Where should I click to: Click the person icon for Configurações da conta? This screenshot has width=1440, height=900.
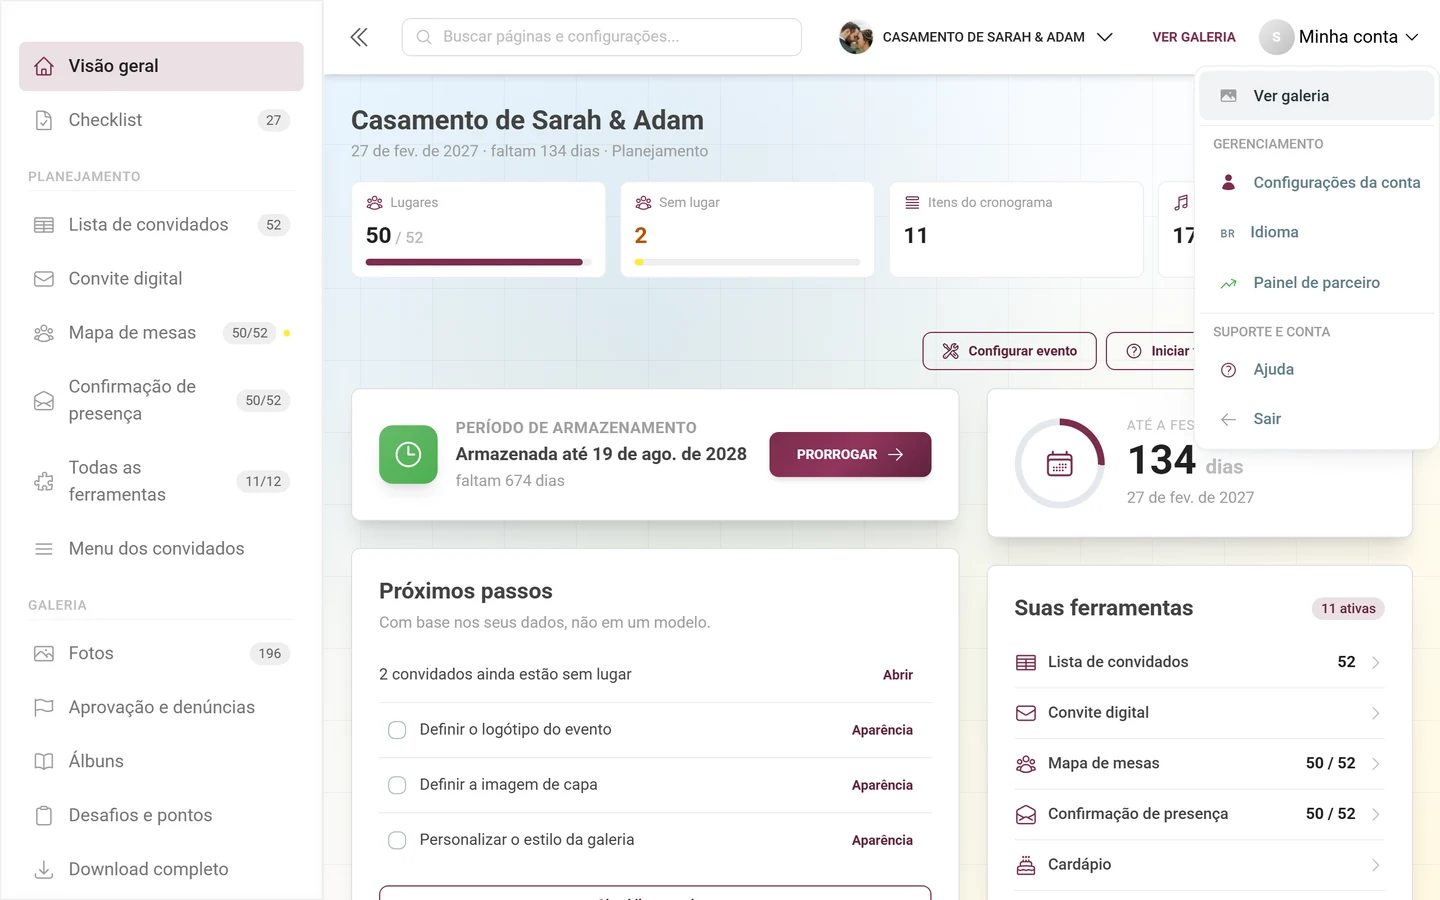click(x=1229, y=182)
